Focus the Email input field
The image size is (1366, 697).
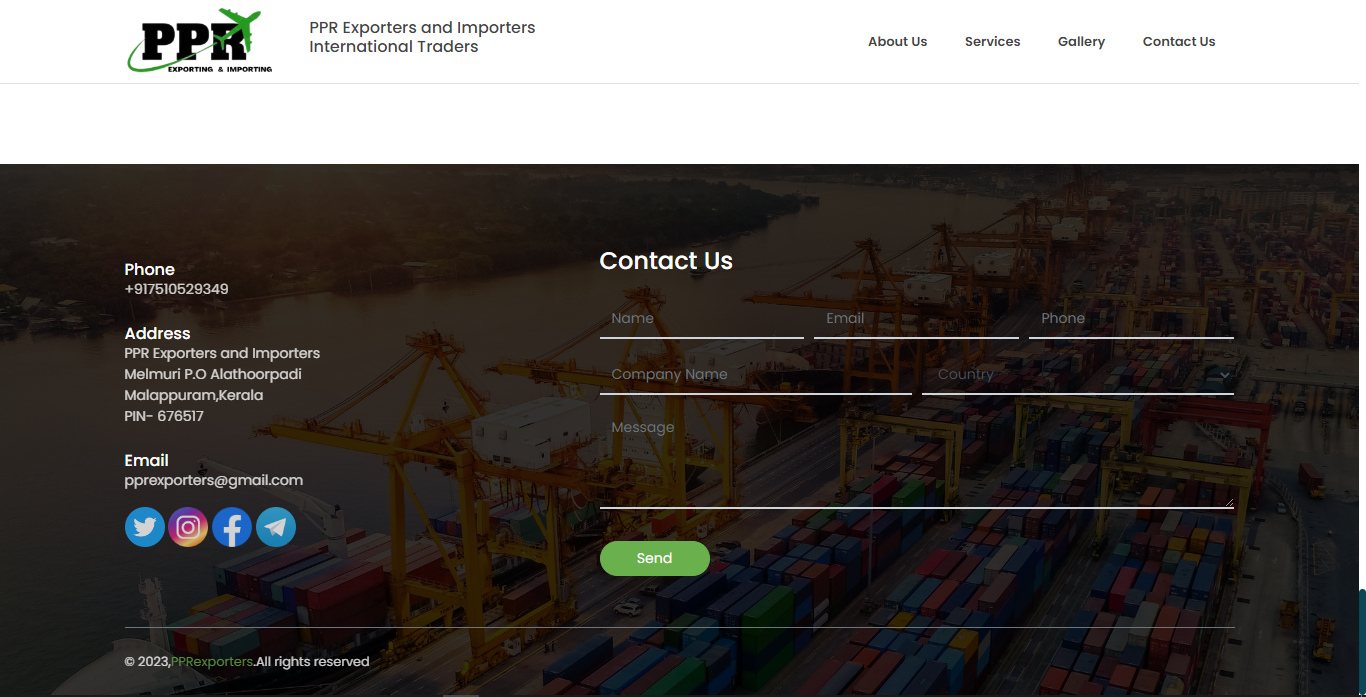(916, 318)
